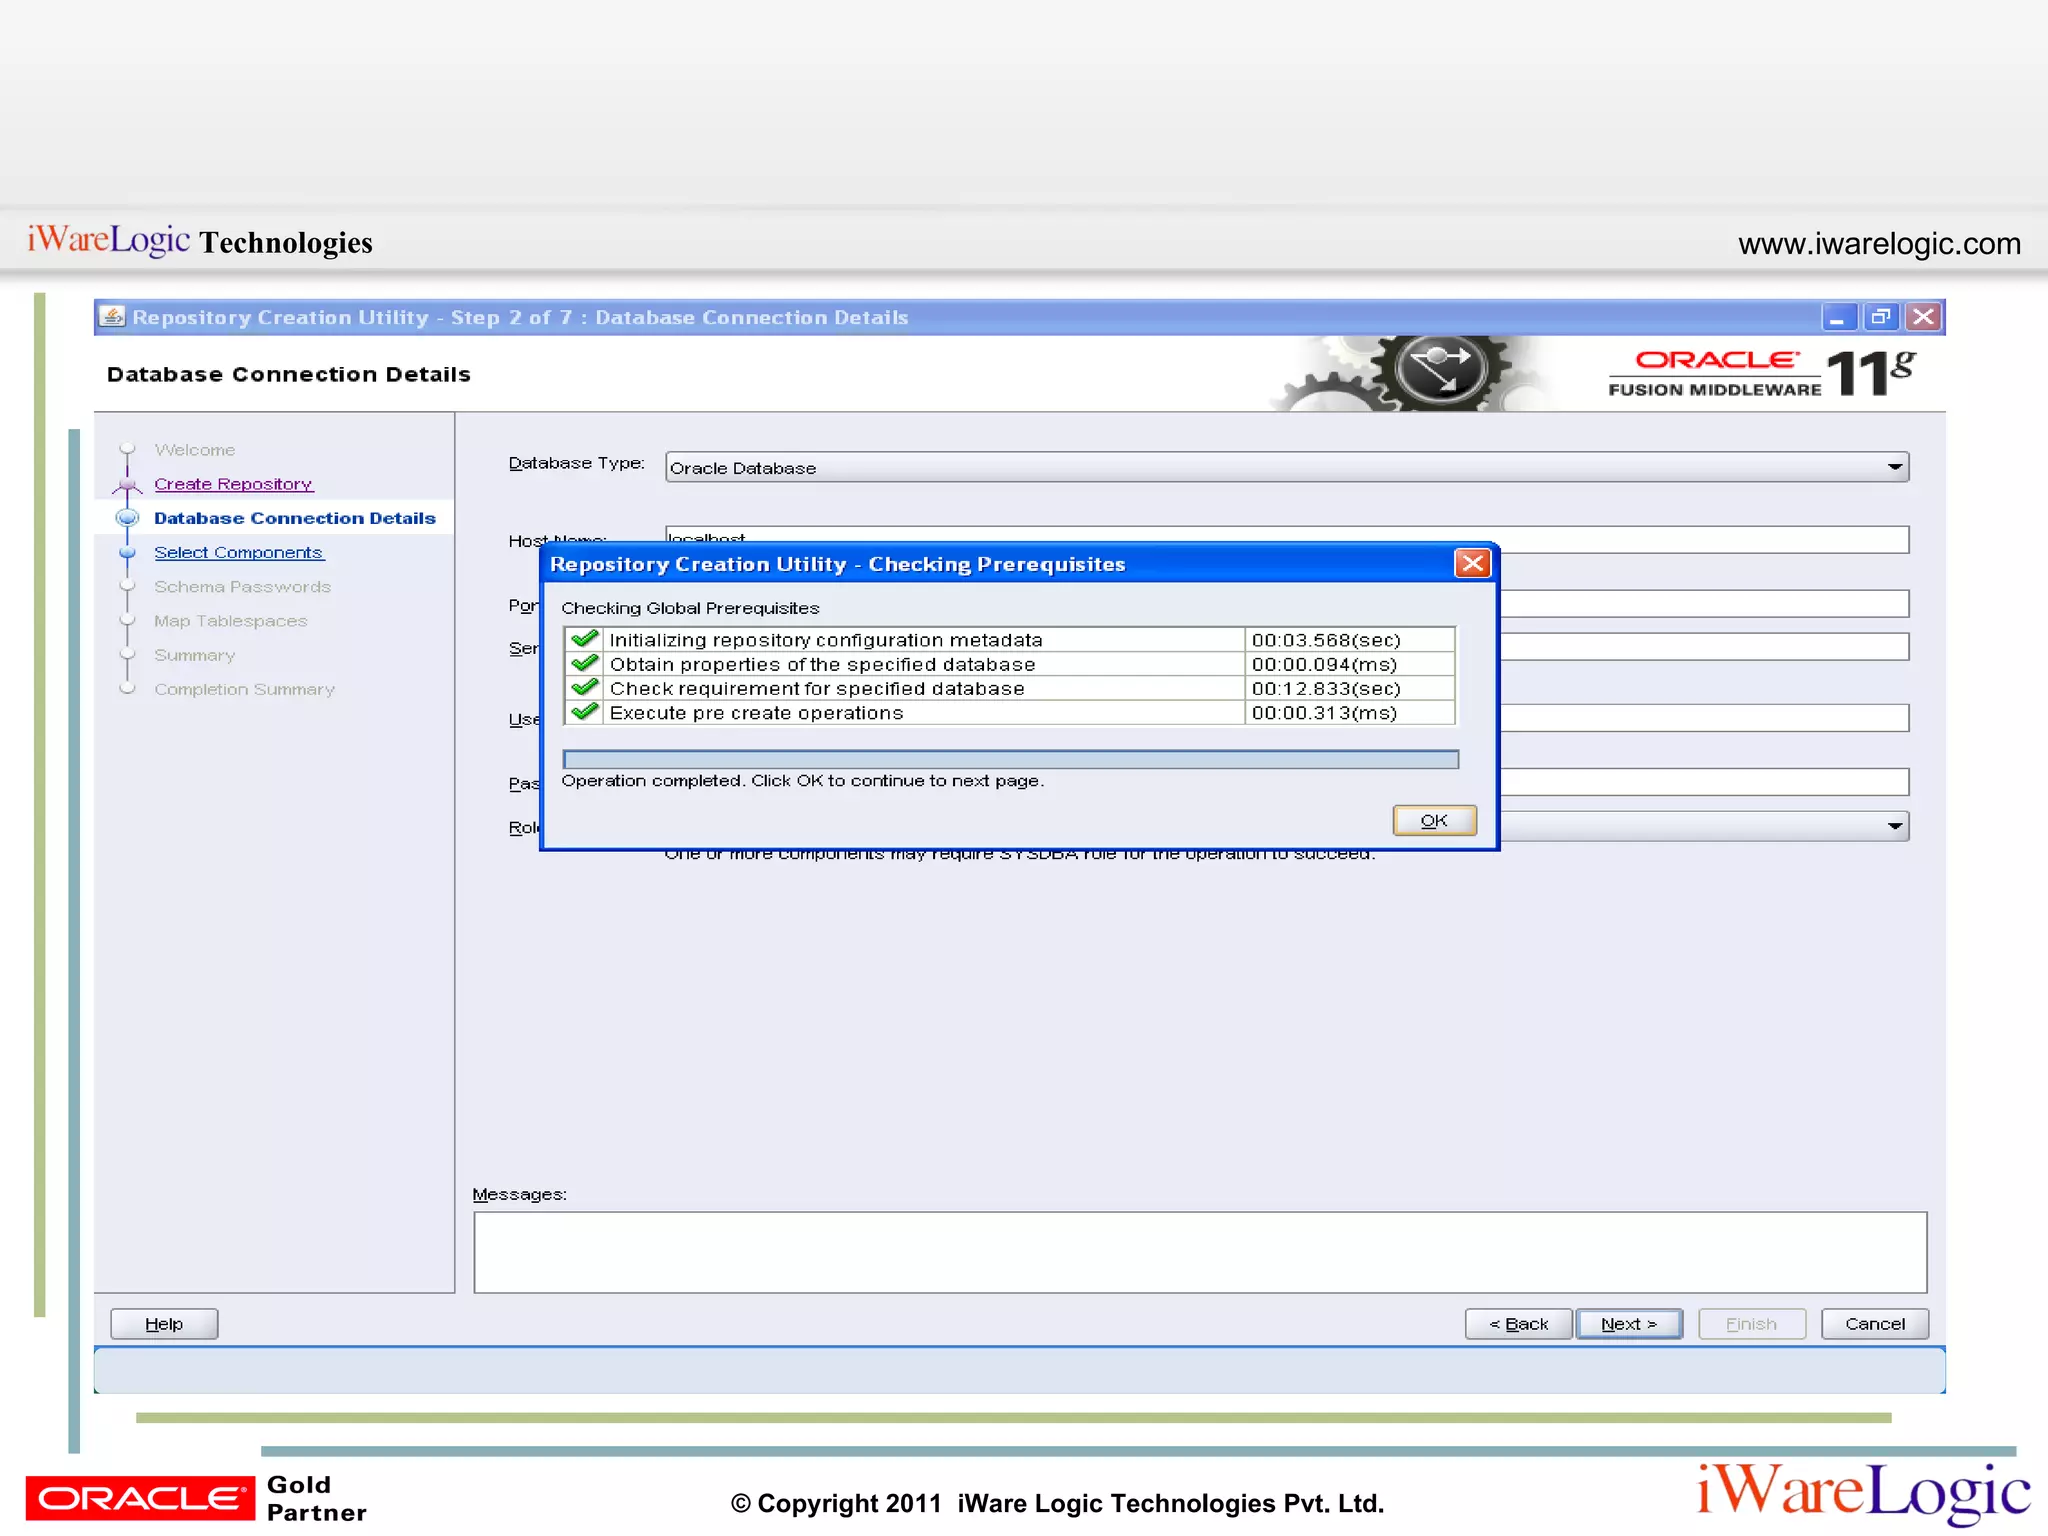Click the checkmark next to Obtain properties row
2048x1536 pixels.
[x=585, y=663]
